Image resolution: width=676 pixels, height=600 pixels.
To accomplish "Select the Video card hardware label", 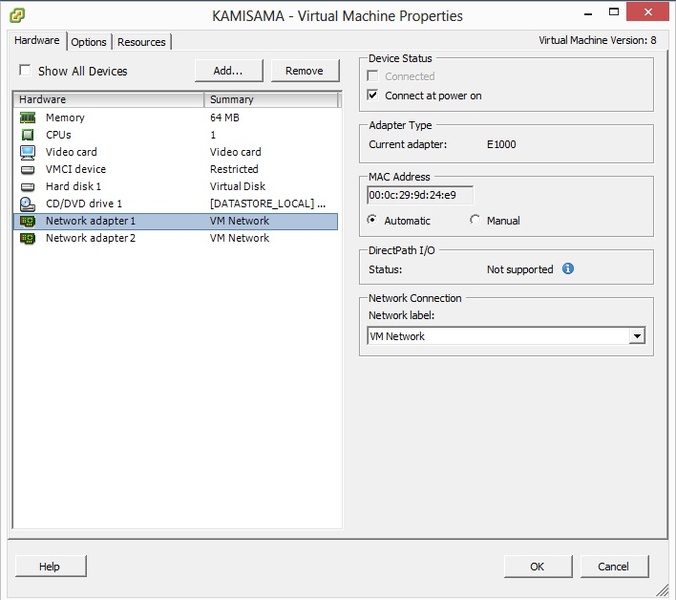I will tap(71, 152).
